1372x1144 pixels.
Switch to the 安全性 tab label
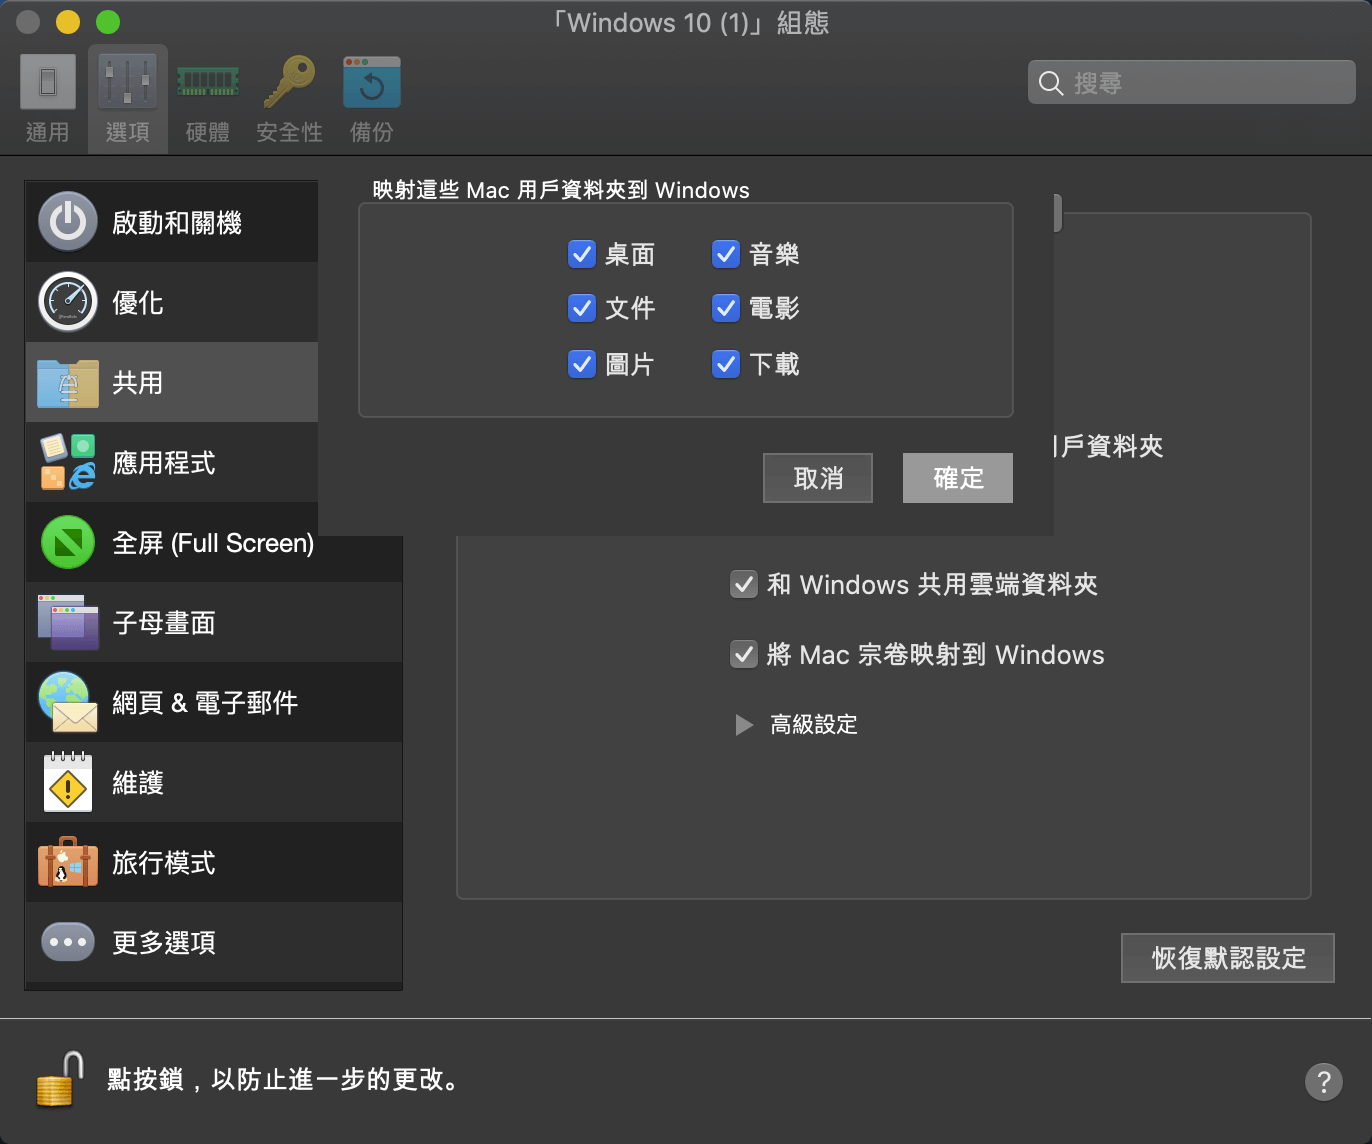click(x=289, y=132)
